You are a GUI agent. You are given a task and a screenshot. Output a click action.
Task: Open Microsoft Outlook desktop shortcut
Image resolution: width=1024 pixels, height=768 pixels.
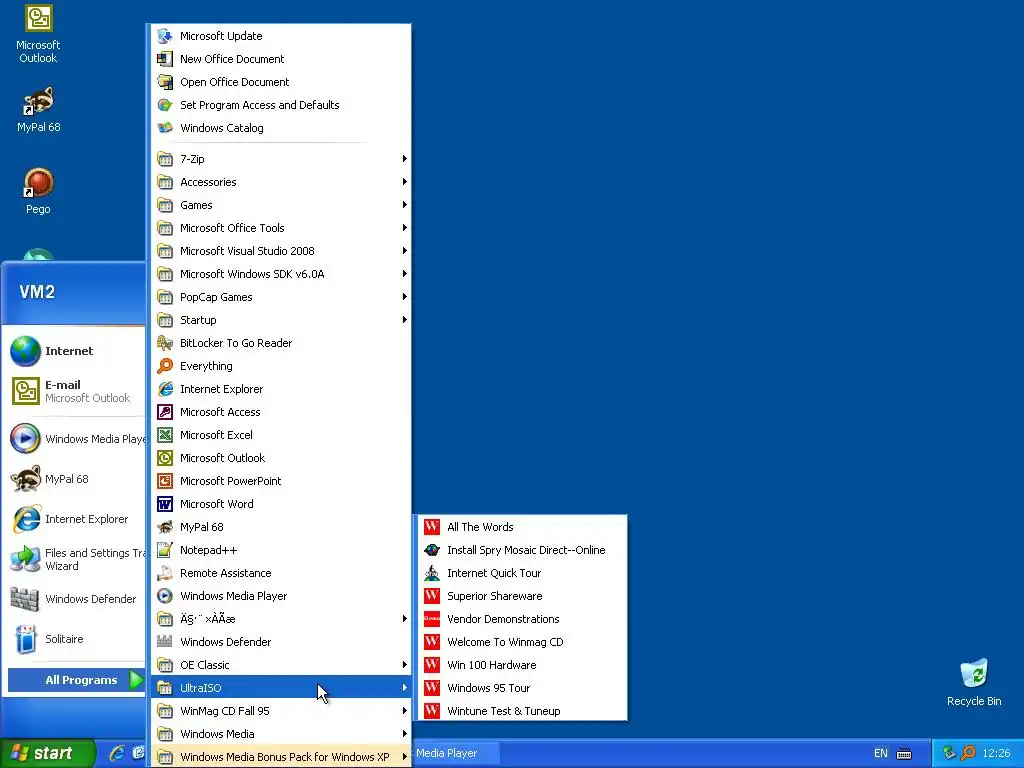tap(38, 35)
